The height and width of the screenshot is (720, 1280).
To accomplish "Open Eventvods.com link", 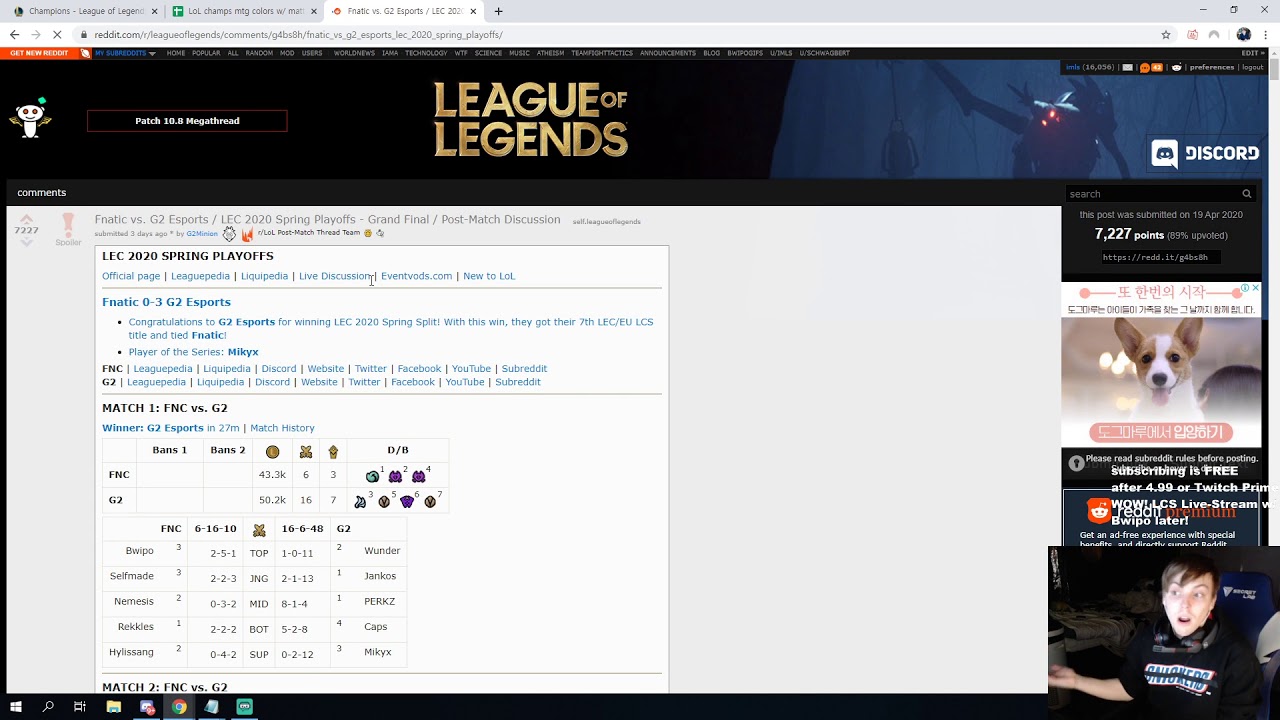I will pos(416,276).
